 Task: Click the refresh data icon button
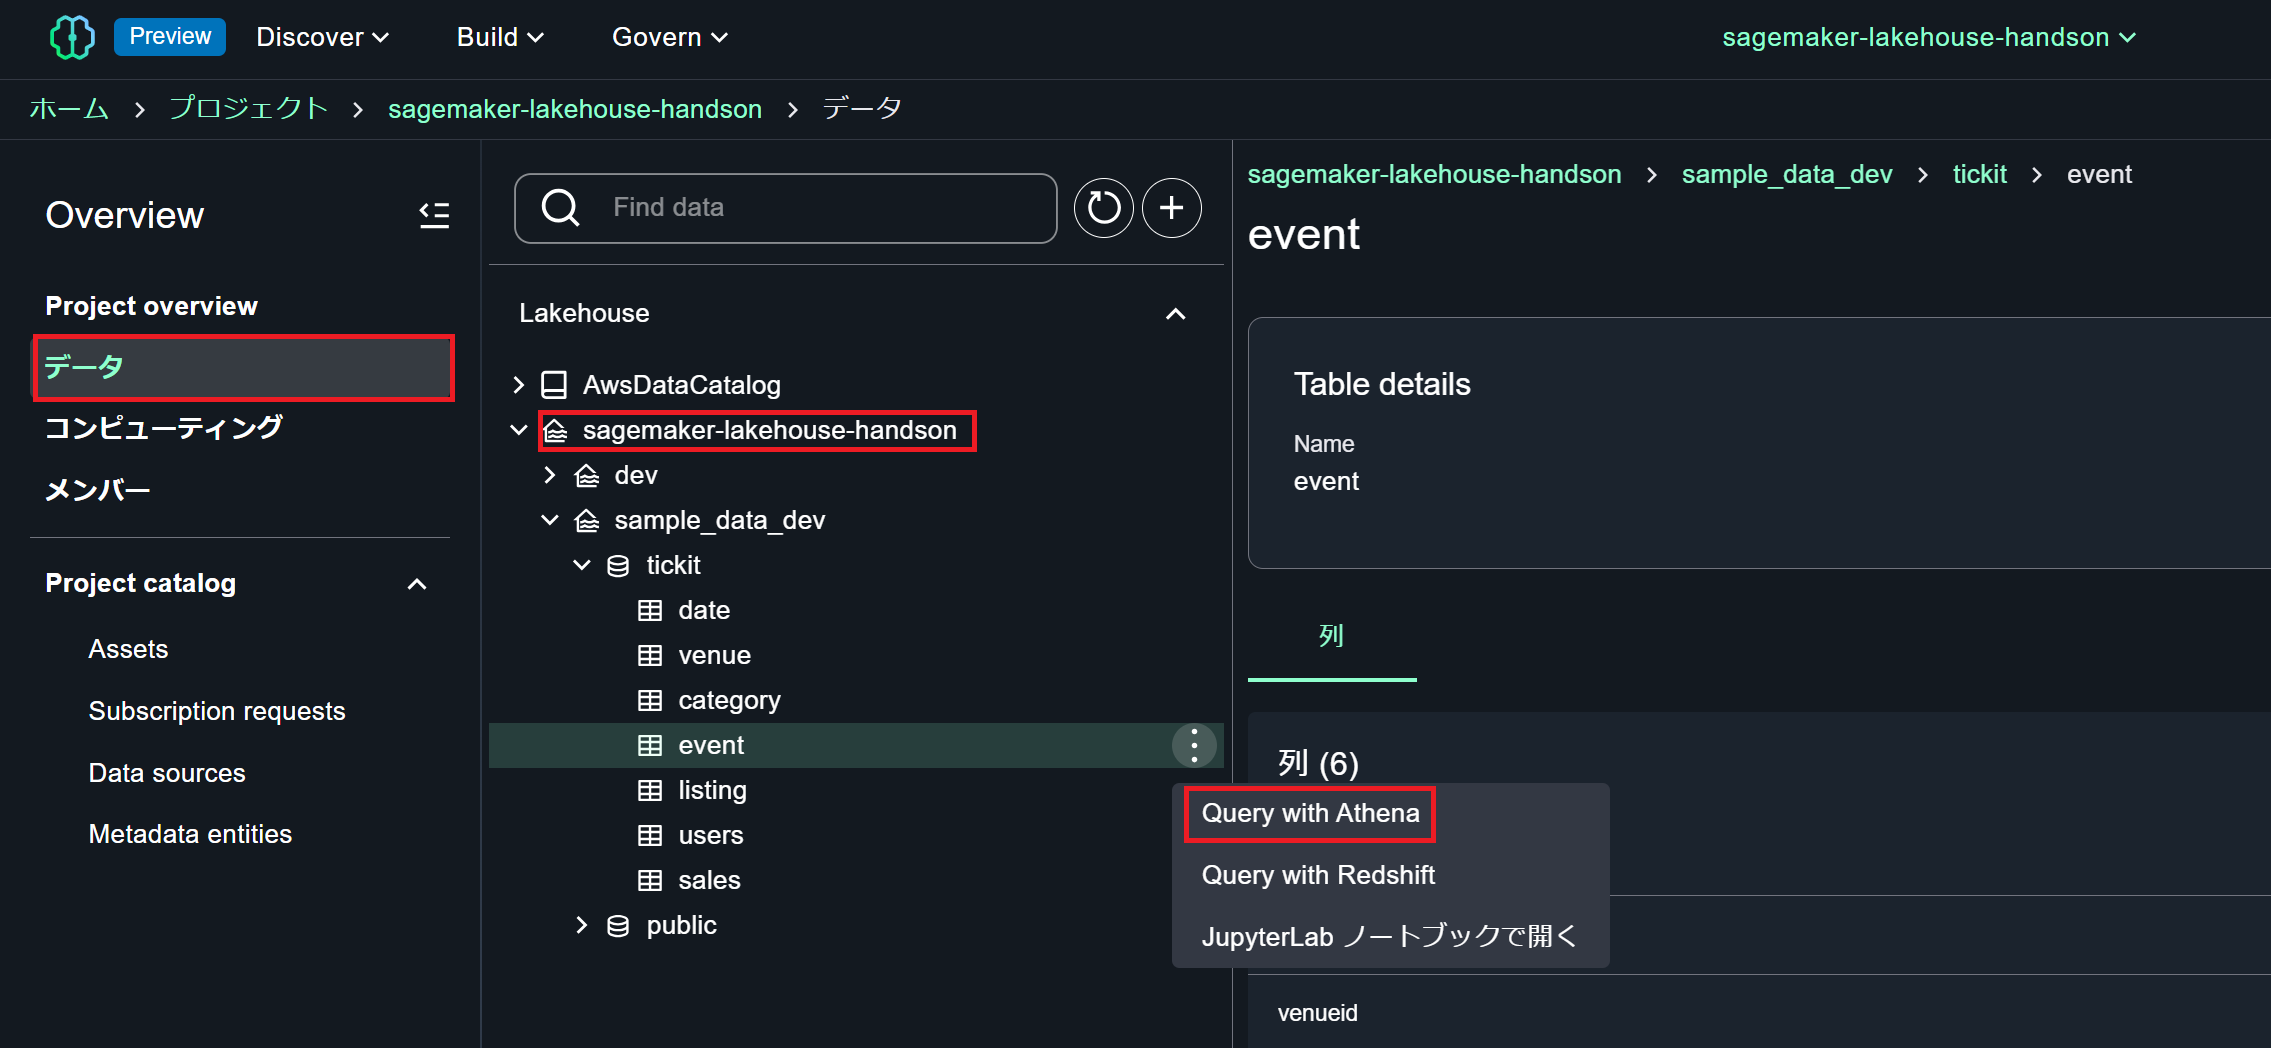(x=1103, y=208)
